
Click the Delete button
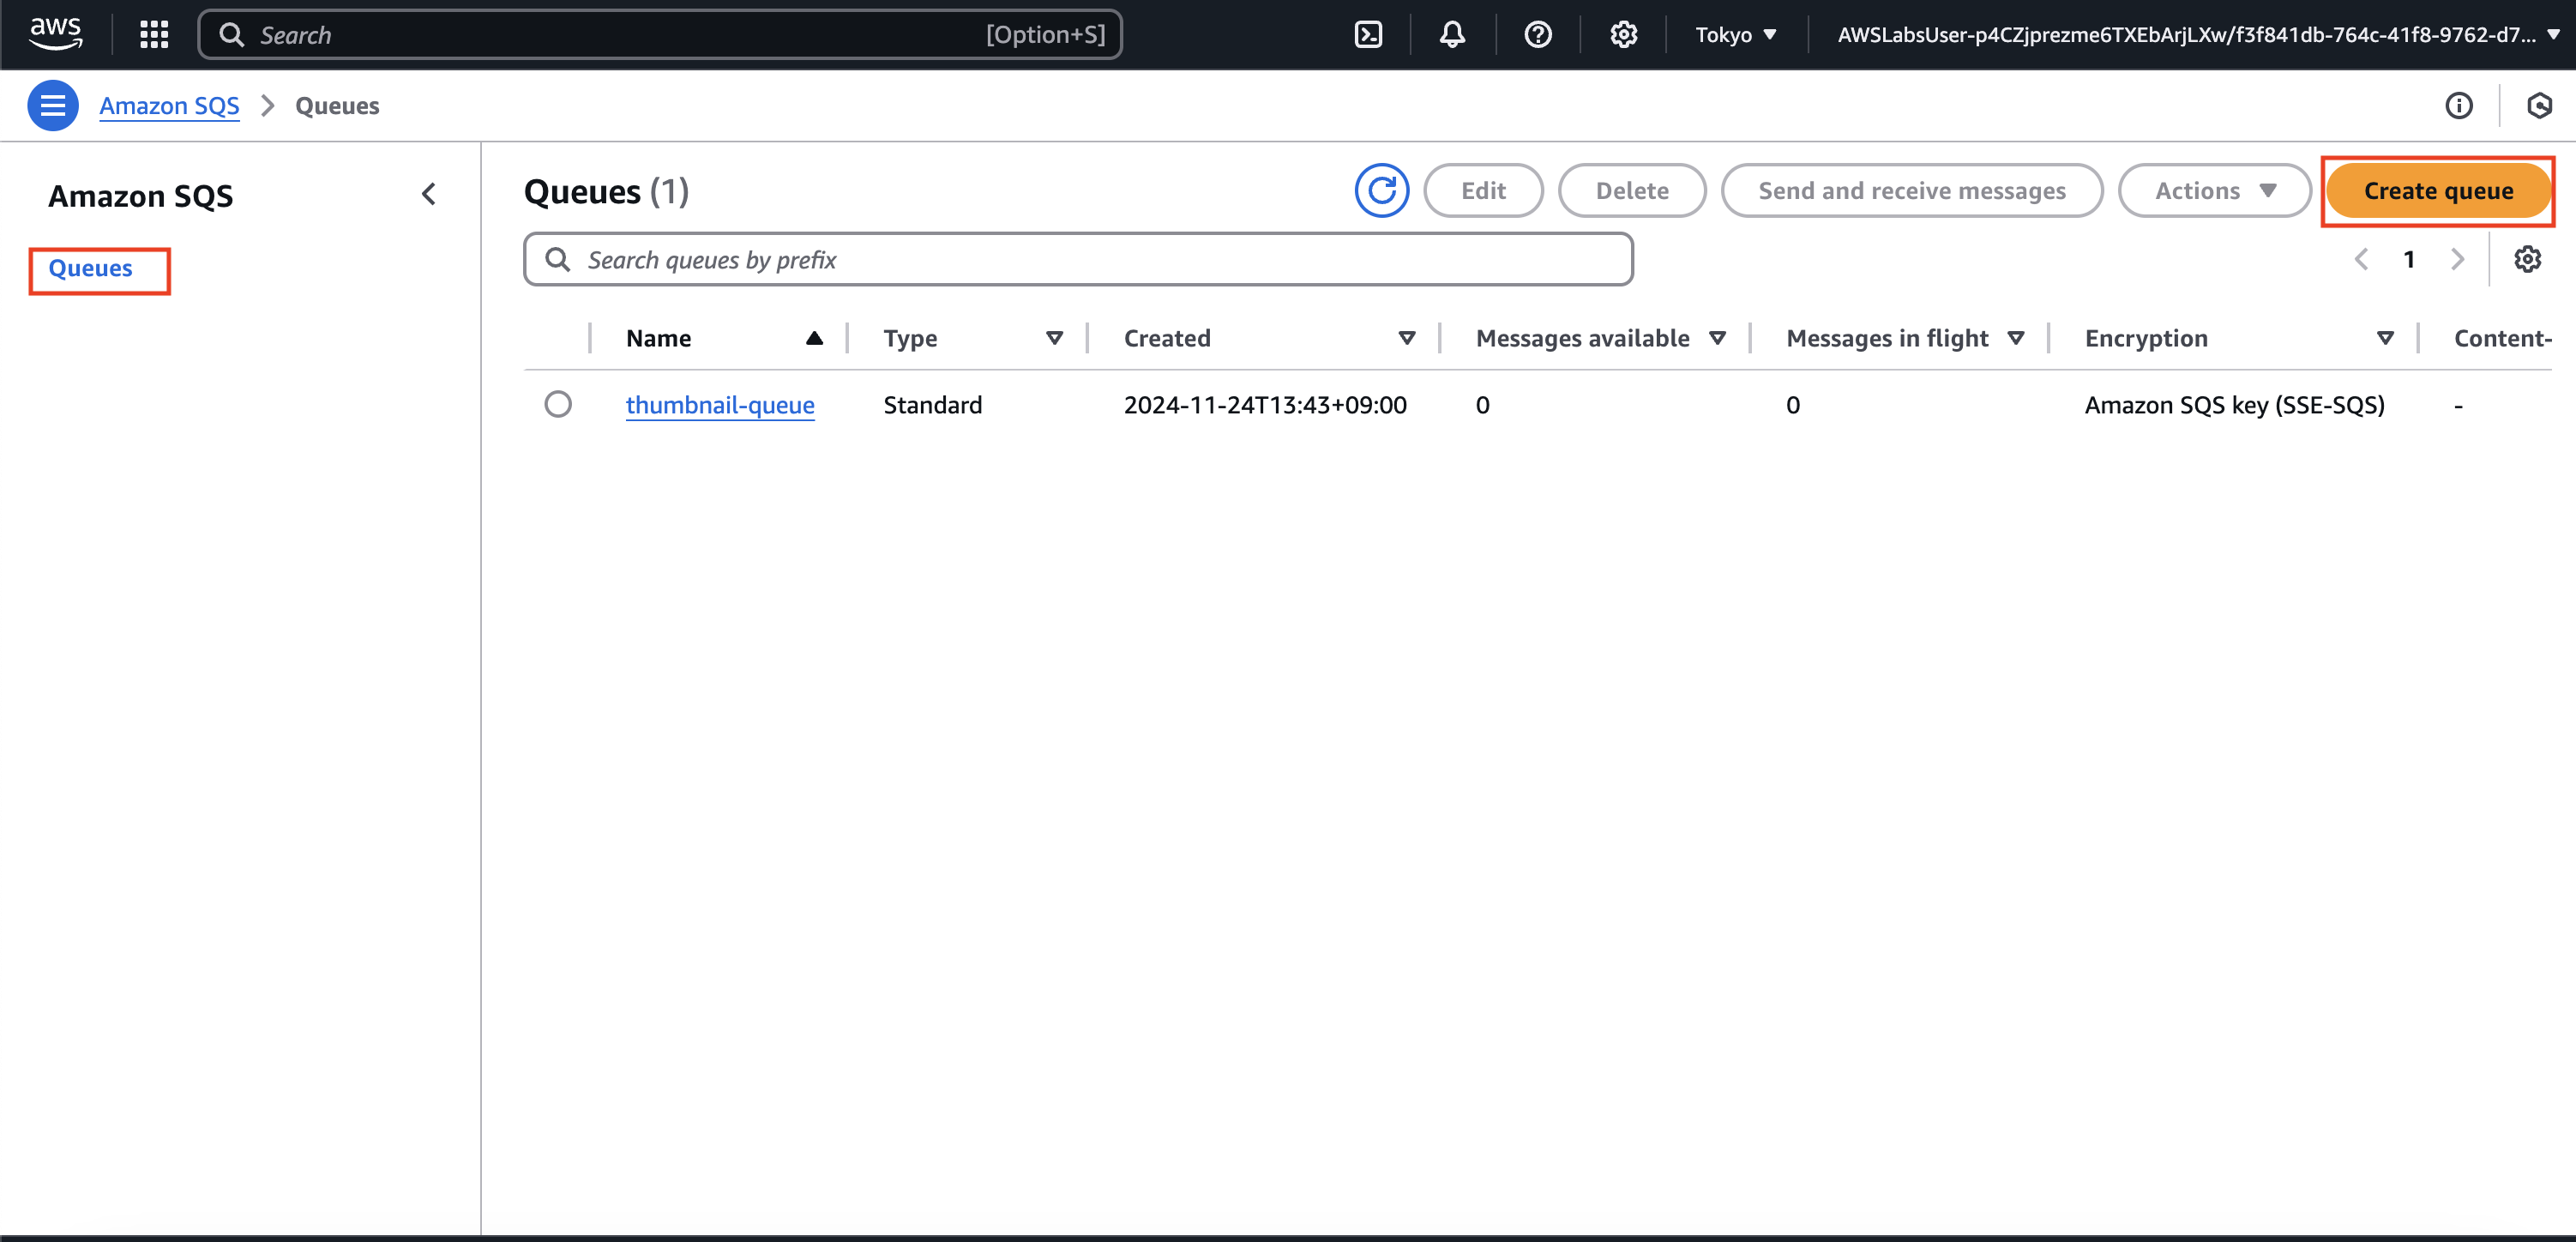click(1632, 190)
